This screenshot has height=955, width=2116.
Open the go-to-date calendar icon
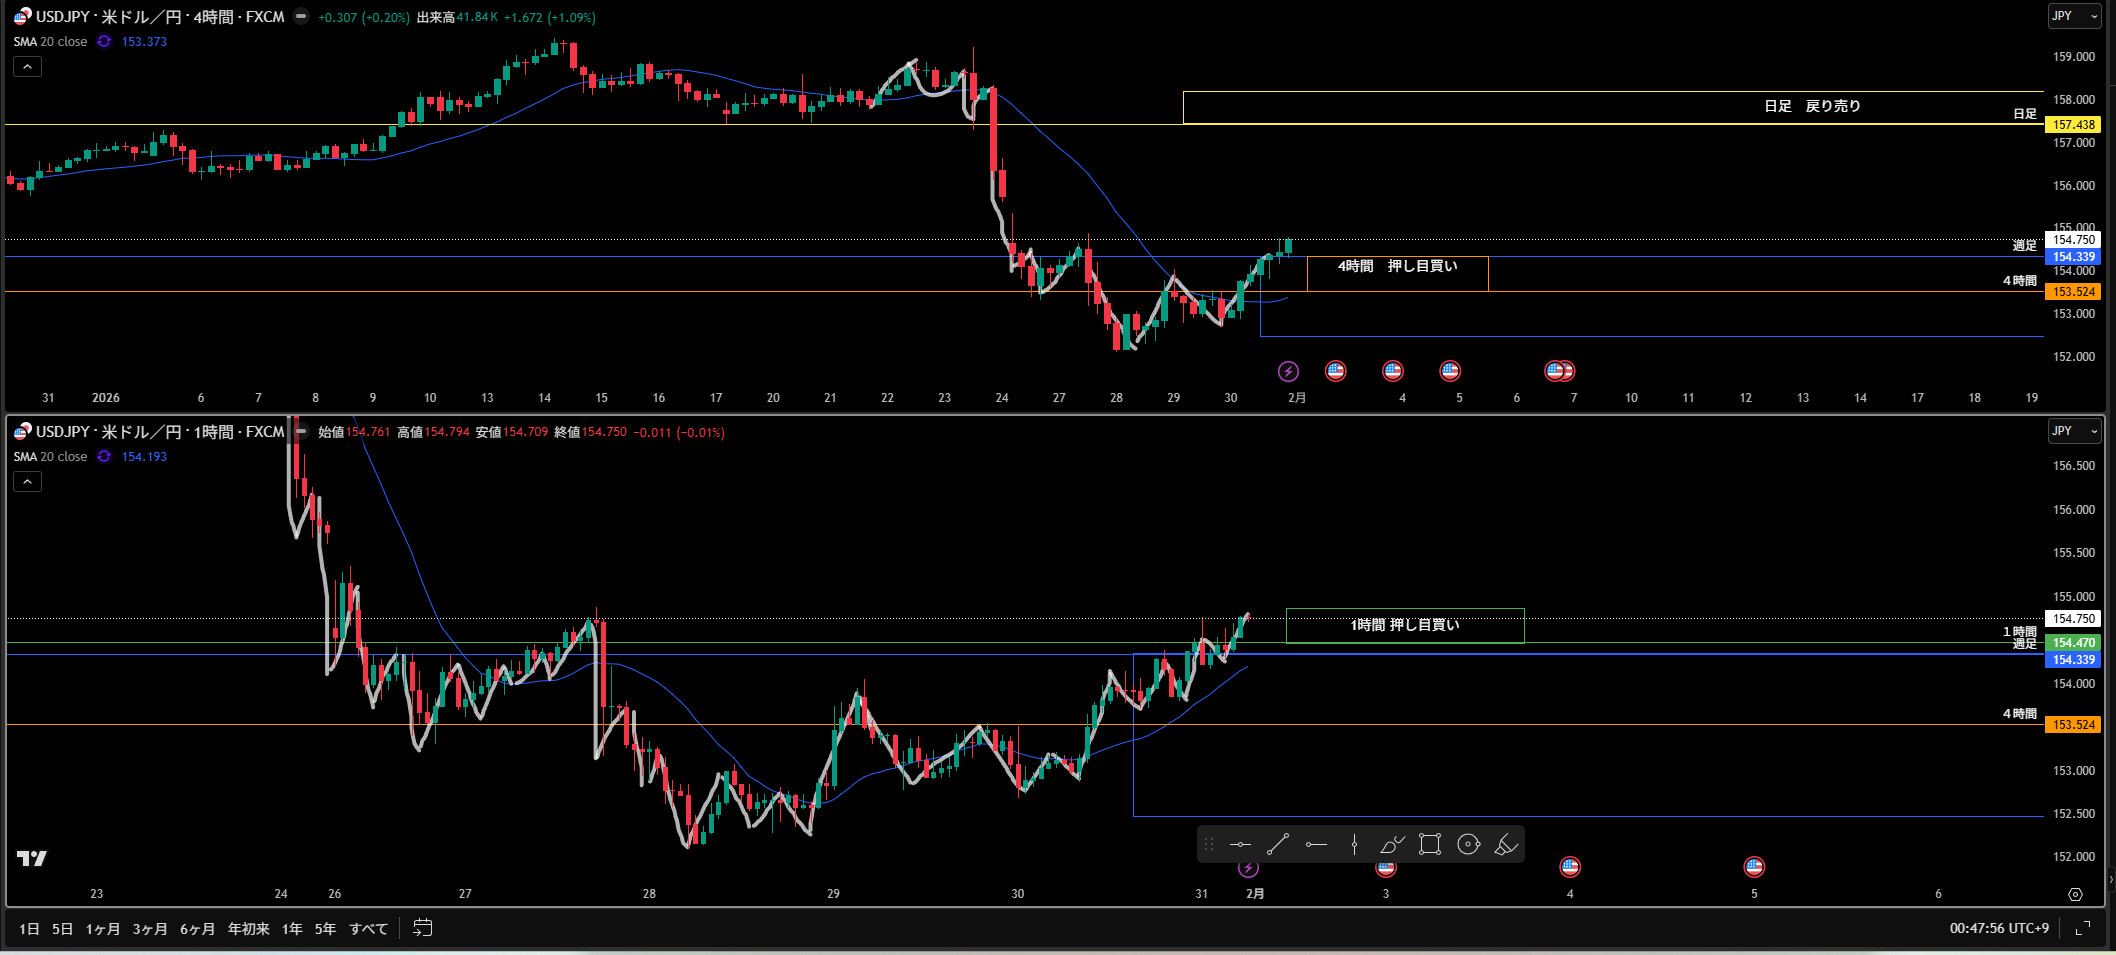423,928
